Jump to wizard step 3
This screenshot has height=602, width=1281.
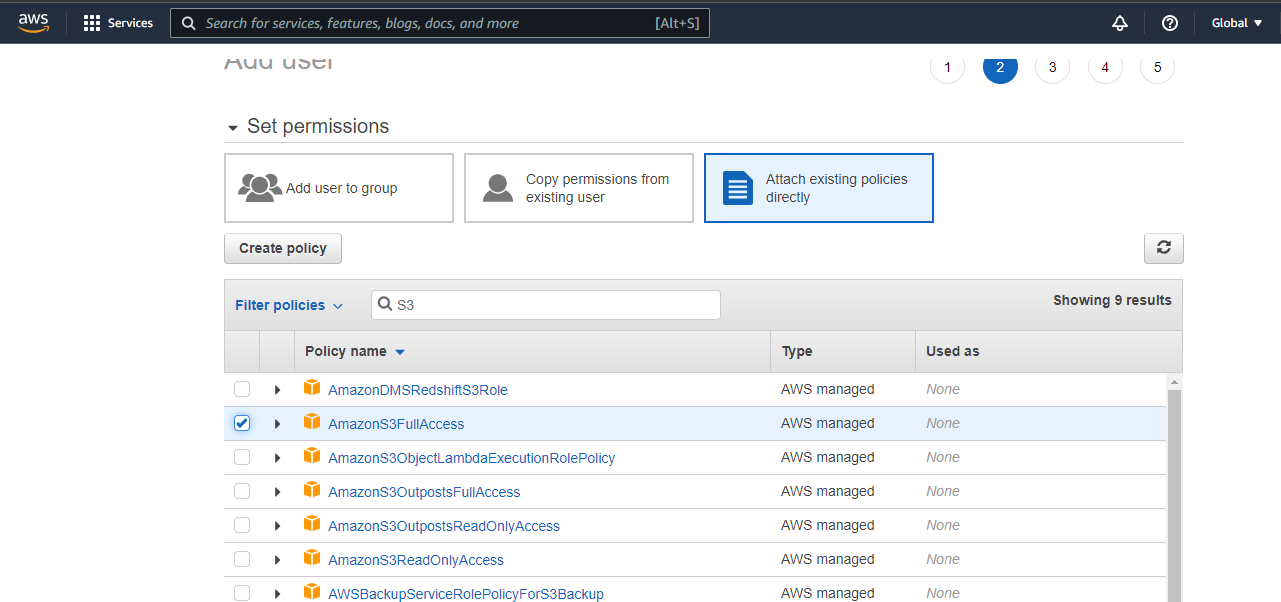pyautogui.click(x=1052, y=67)
